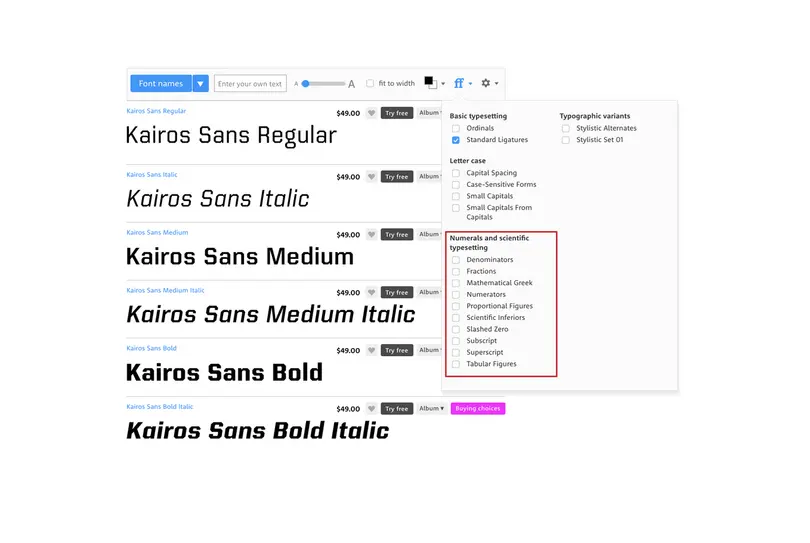Open Album dropdown for Kairos Sans Bold Italic

click(x=431, y=409)
